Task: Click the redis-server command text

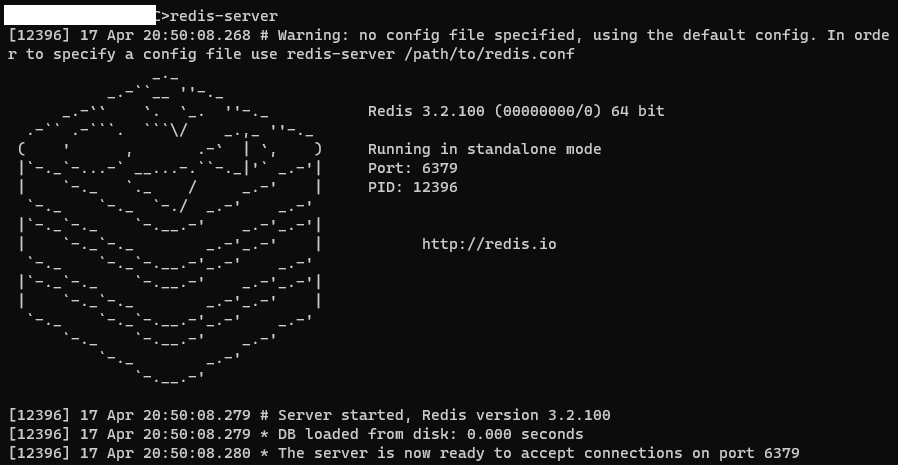Action: tap(224, 17)
